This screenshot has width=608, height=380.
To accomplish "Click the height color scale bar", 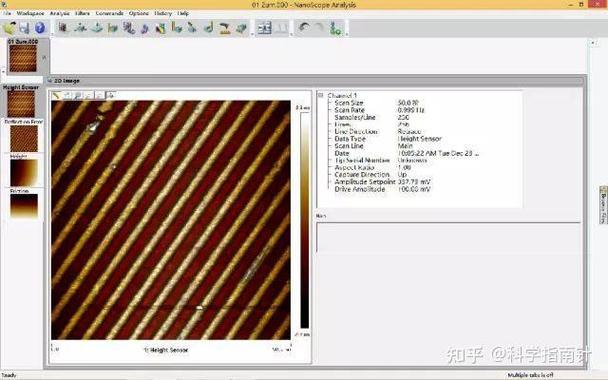I will [305, 220].
